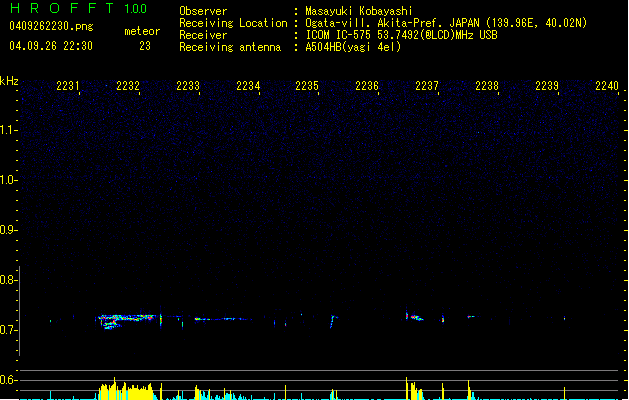Click the HROFFT 1.0.0 title text

point(79,8)
